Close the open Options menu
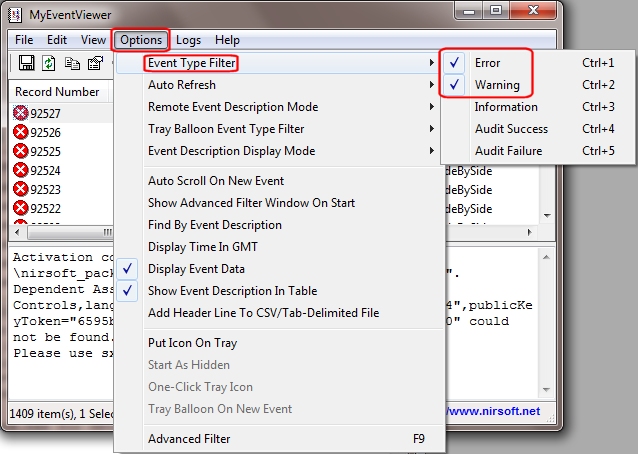Viewport: 638px width, 454px height. 141,40
